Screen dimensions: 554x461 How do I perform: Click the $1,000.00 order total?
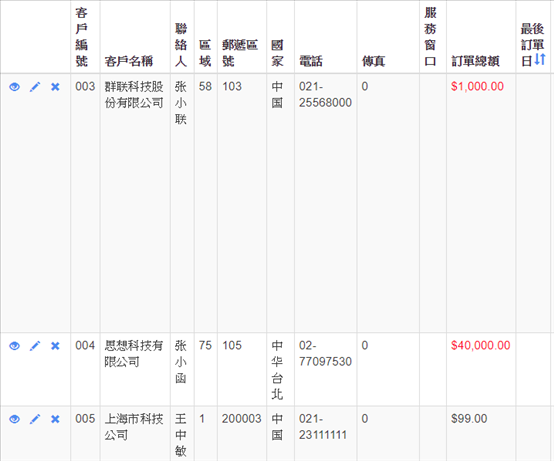477,87
